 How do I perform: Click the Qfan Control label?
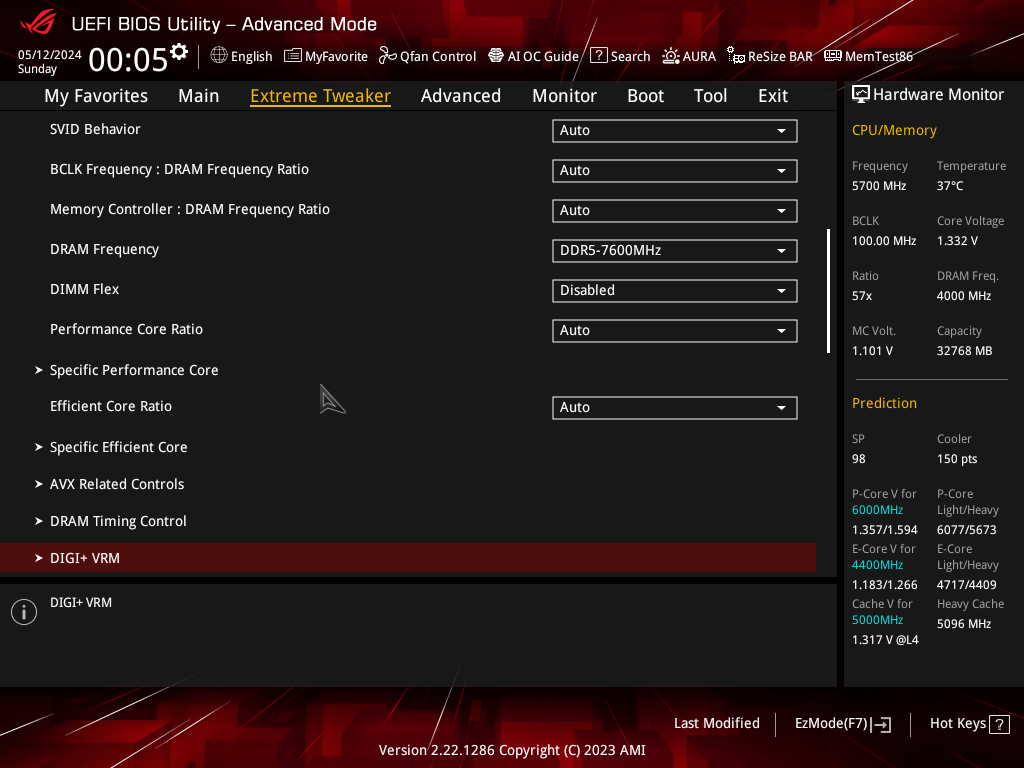pyautogui.click(x=438, y=57)
